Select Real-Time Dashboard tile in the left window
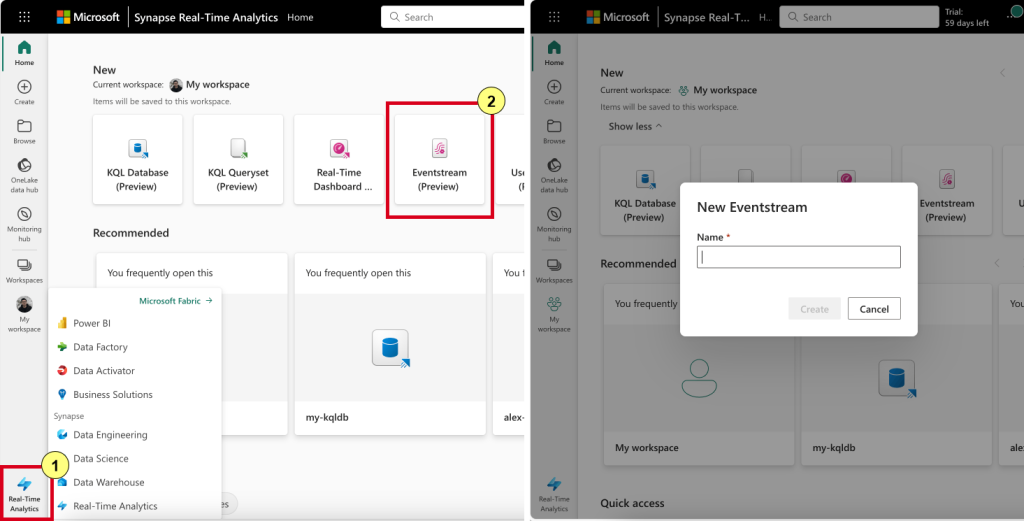Image resolution: width=1024 pixels, height=521 pixels. [x=338, y=160]
